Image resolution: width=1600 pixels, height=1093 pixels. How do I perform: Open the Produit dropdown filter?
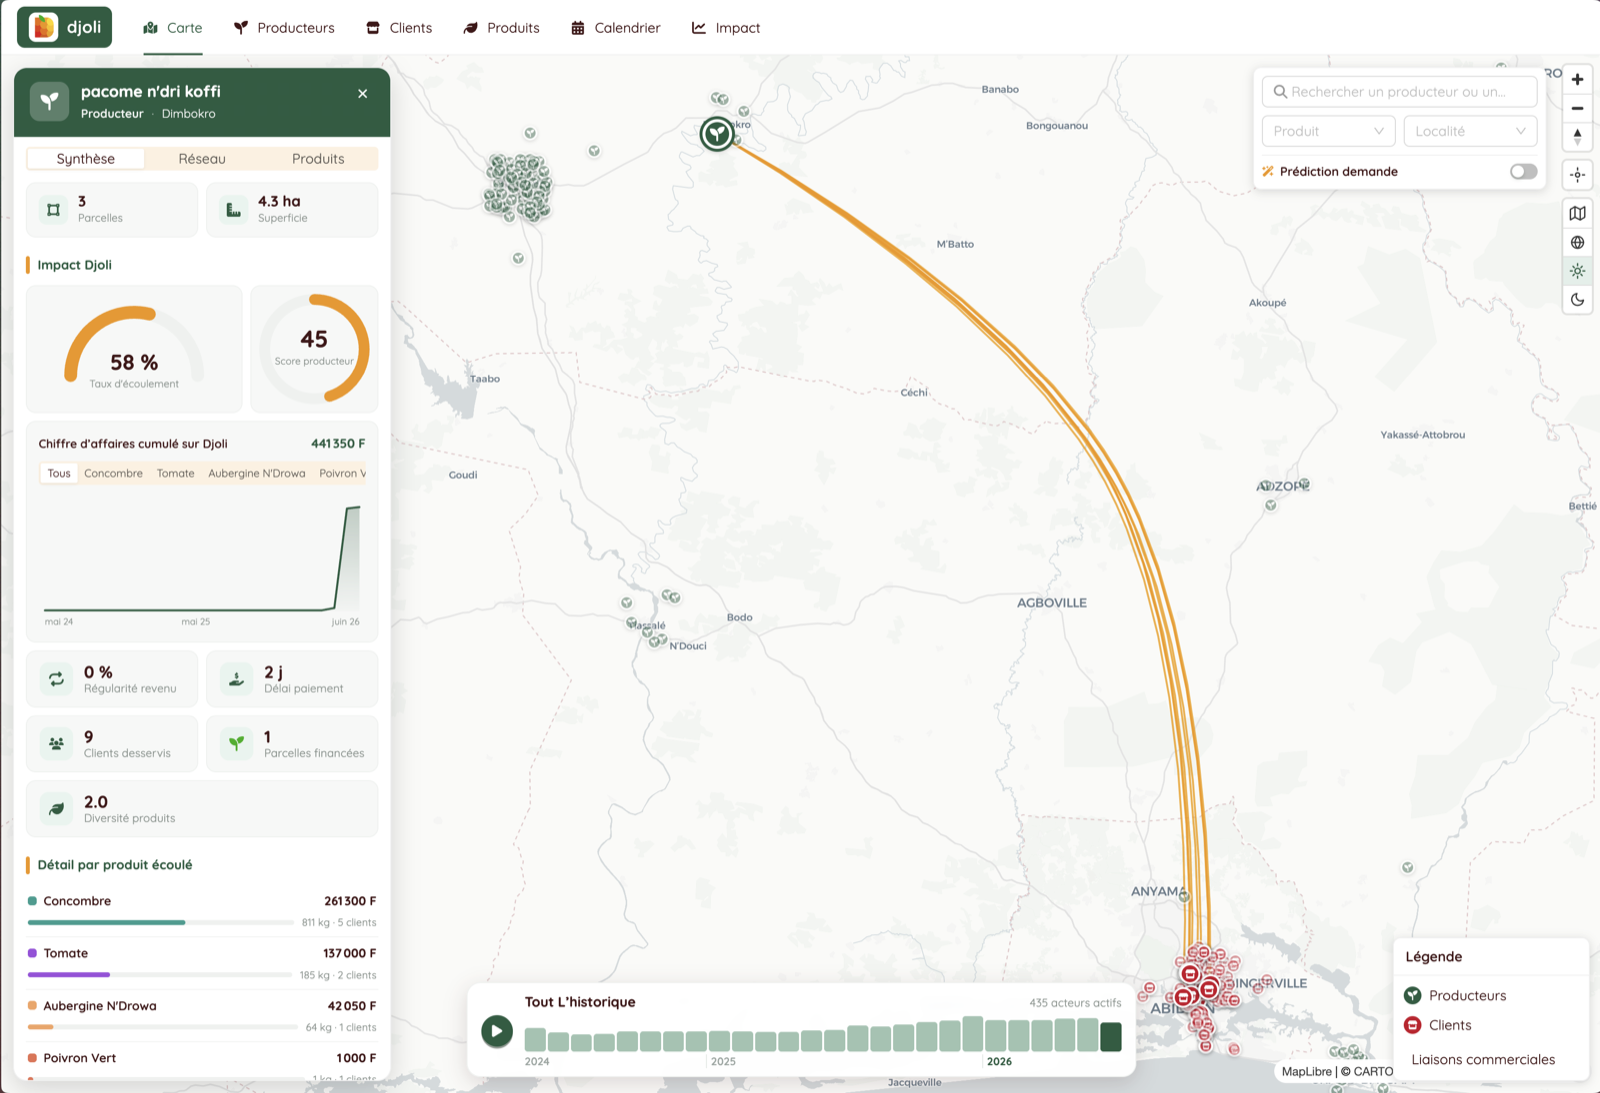(x=1328, y=131)
